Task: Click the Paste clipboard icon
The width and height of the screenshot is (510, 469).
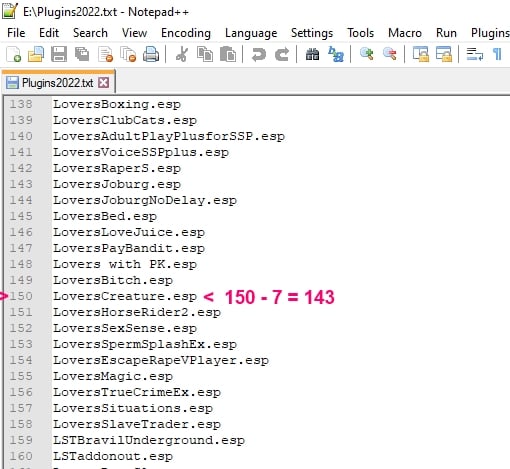Action: coord(228,54)
